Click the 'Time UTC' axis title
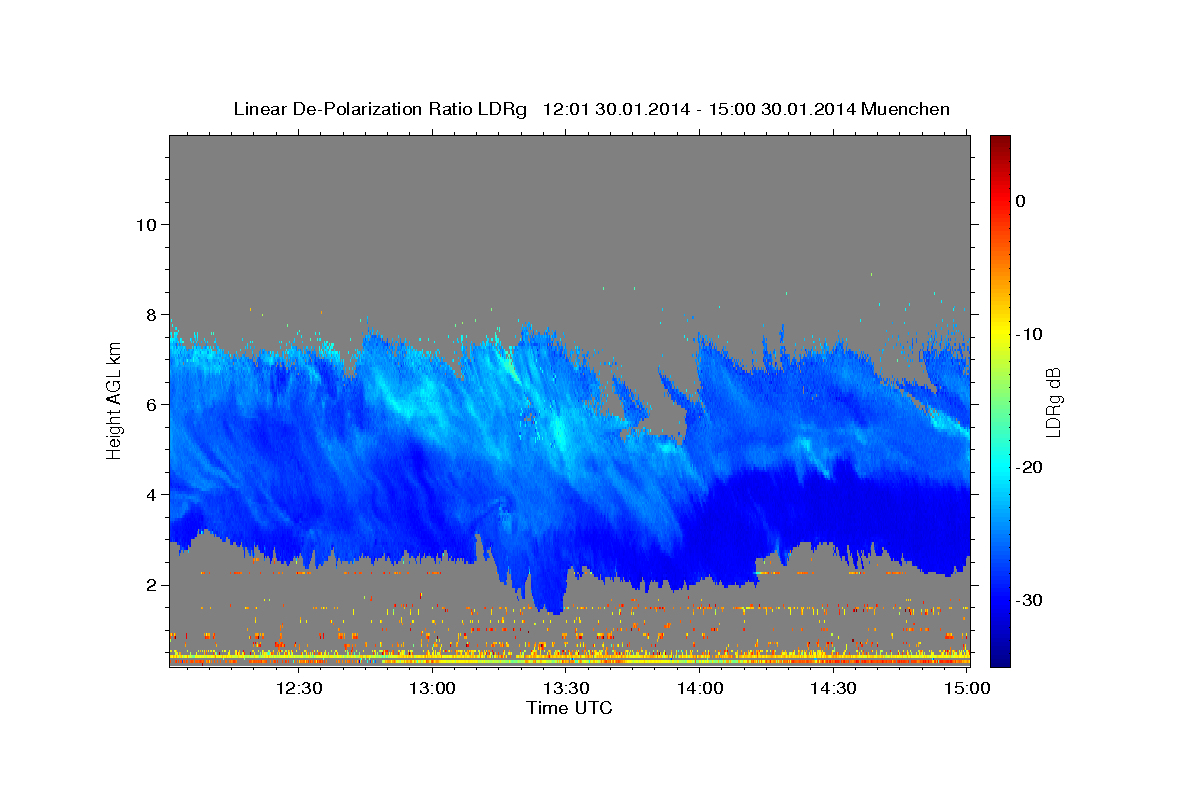 569,708
